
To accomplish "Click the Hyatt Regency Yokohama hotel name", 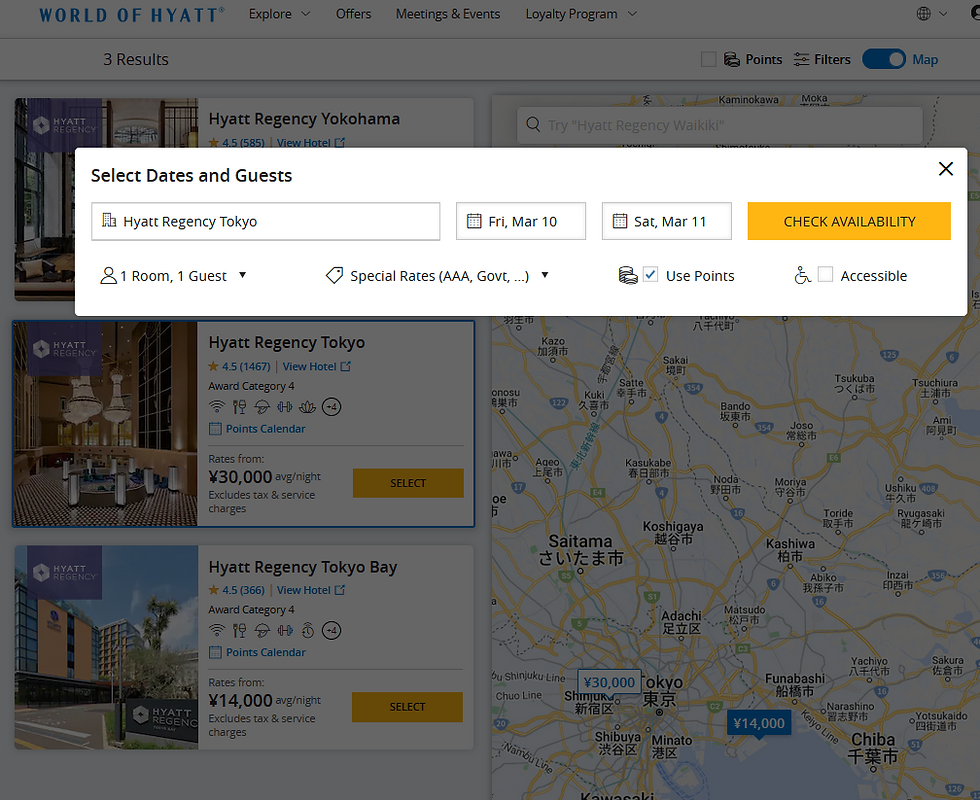I will point(304,119).
